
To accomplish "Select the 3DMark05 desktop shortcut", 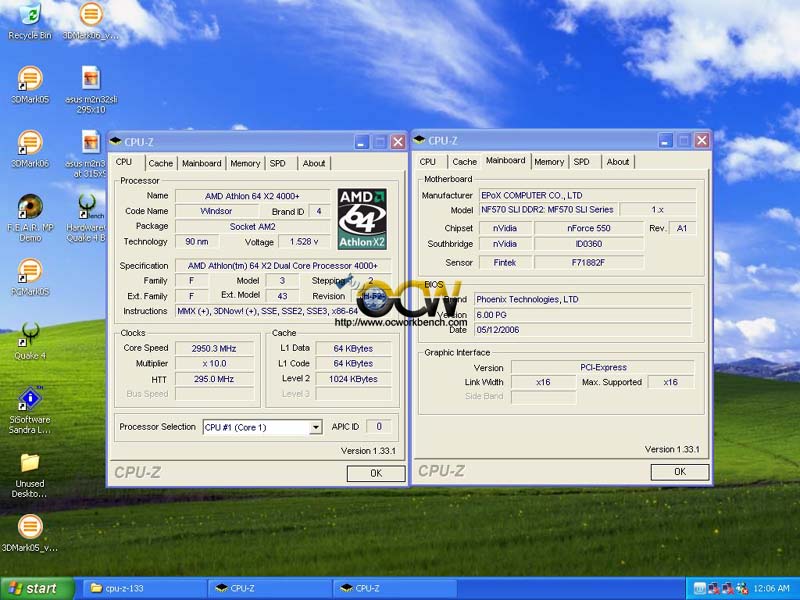I will 30,85.
